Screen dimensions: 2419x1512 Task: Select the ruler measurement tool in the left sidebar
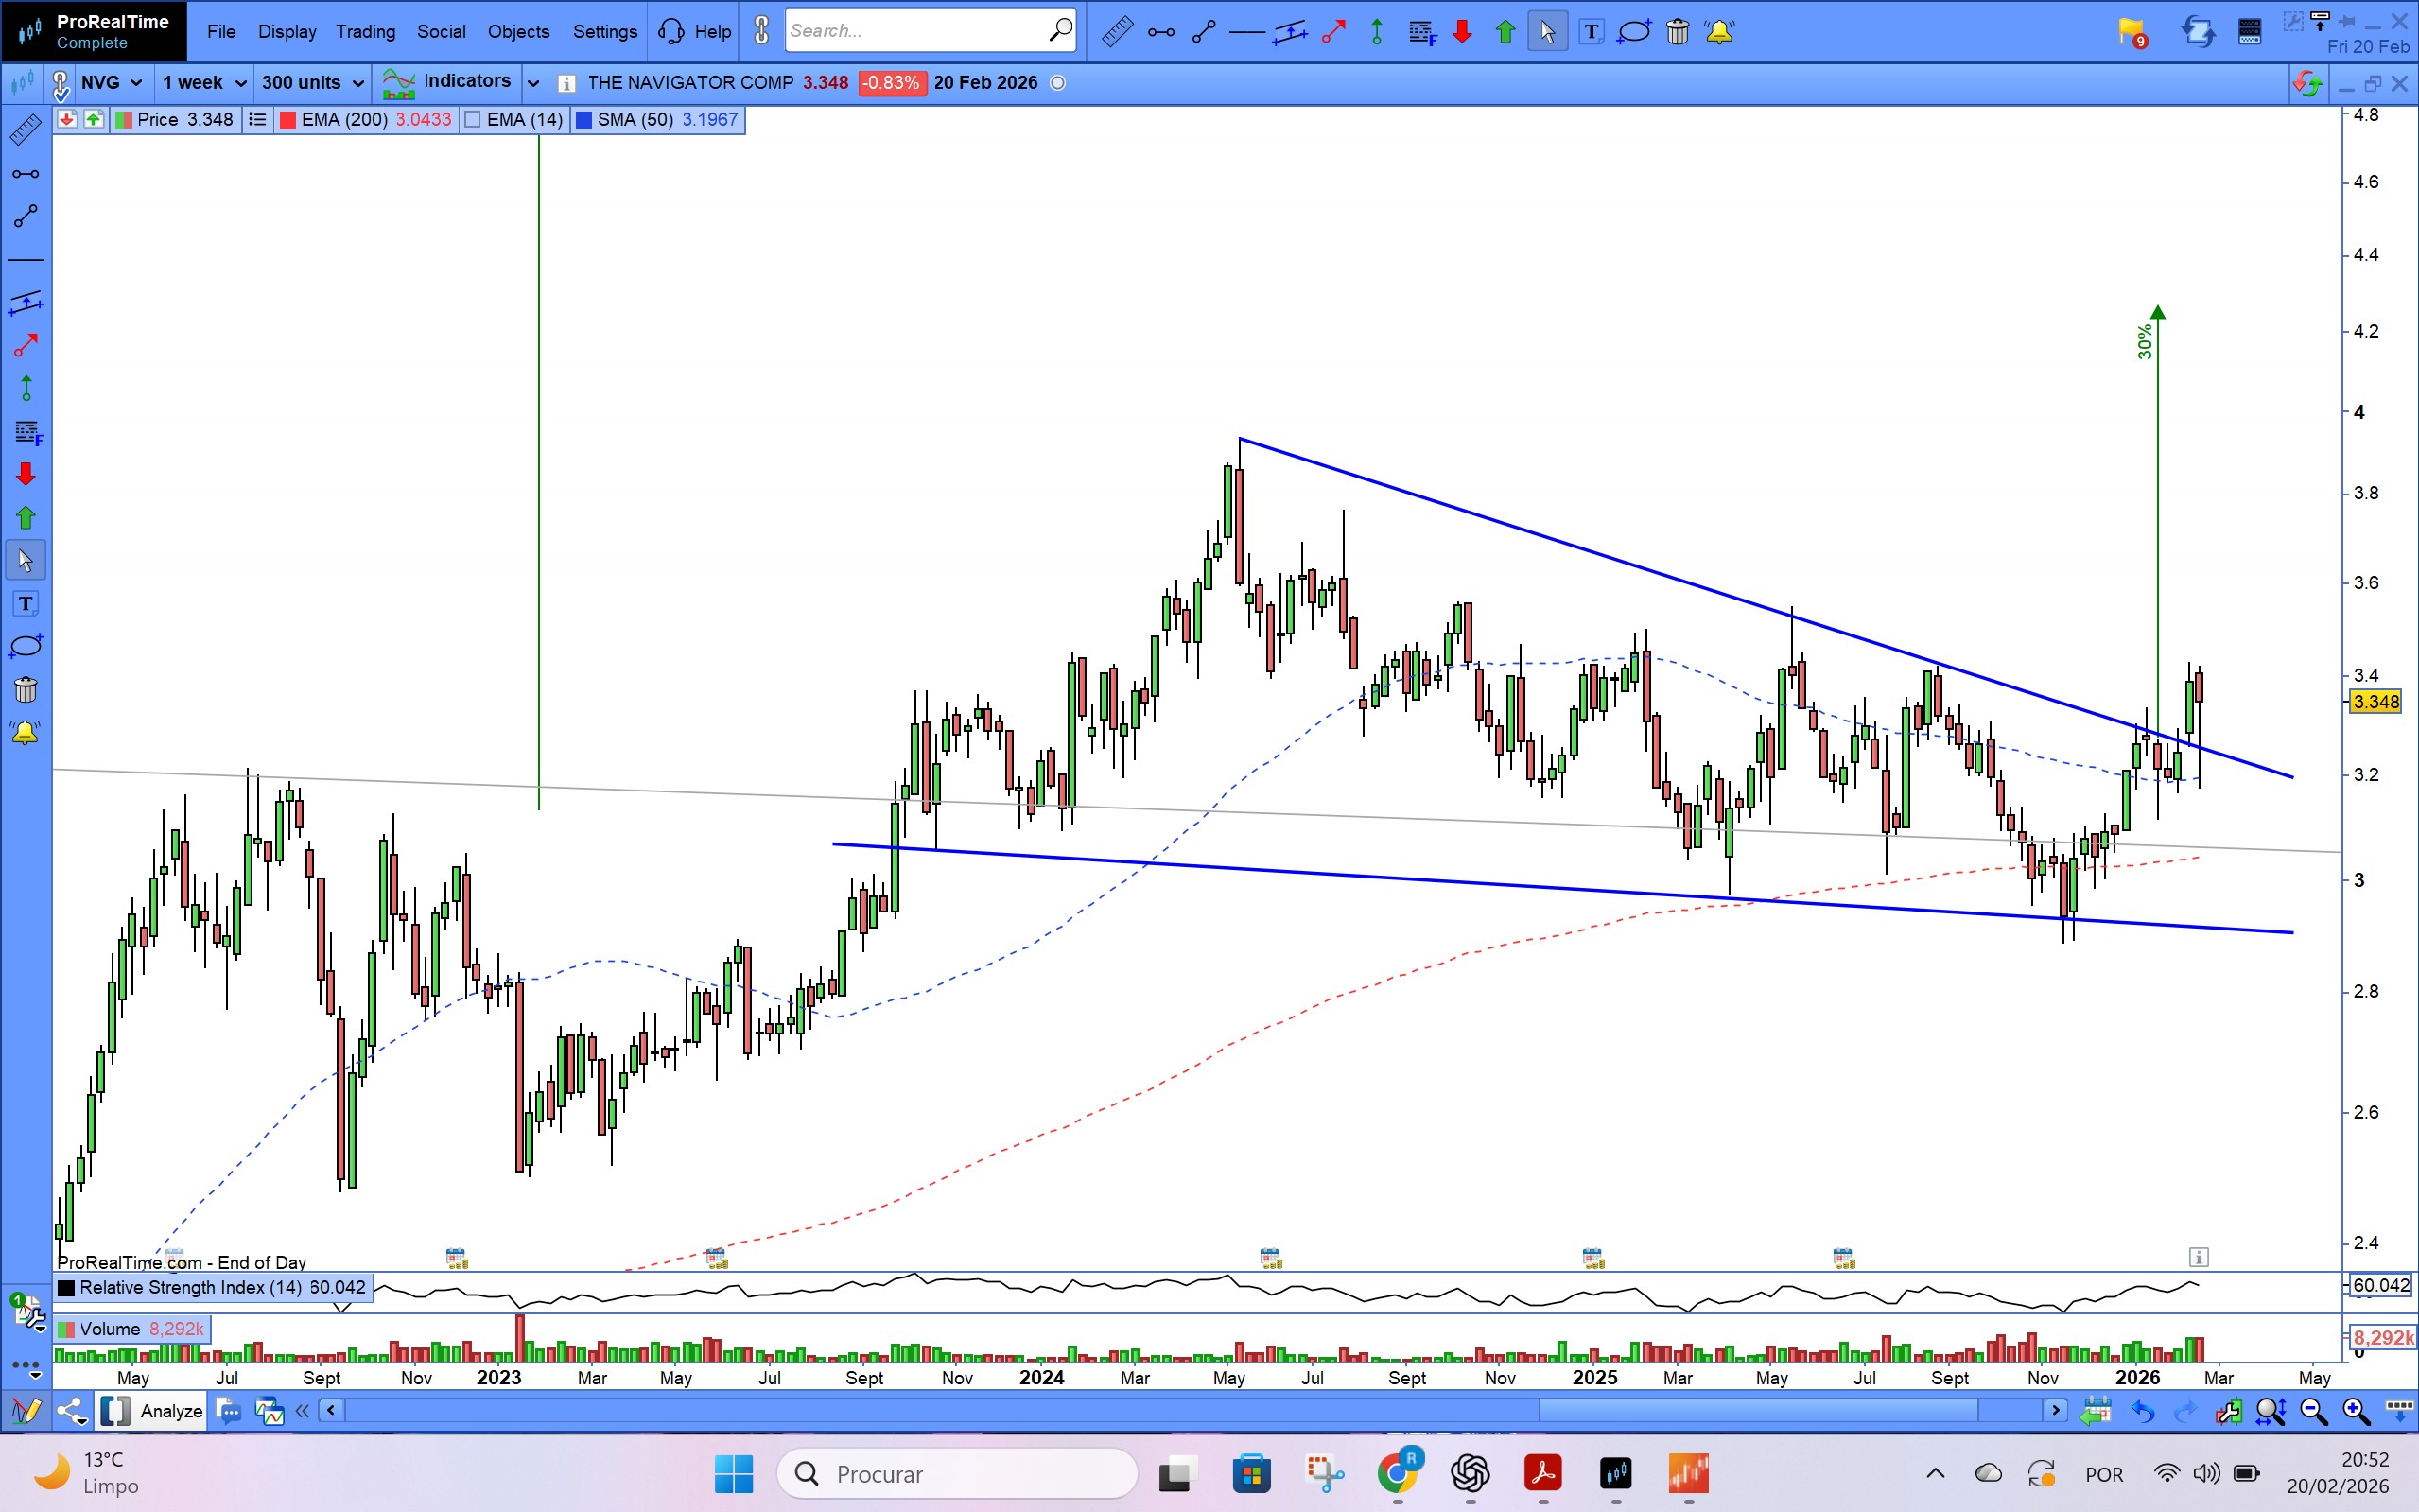click(25, 130)
